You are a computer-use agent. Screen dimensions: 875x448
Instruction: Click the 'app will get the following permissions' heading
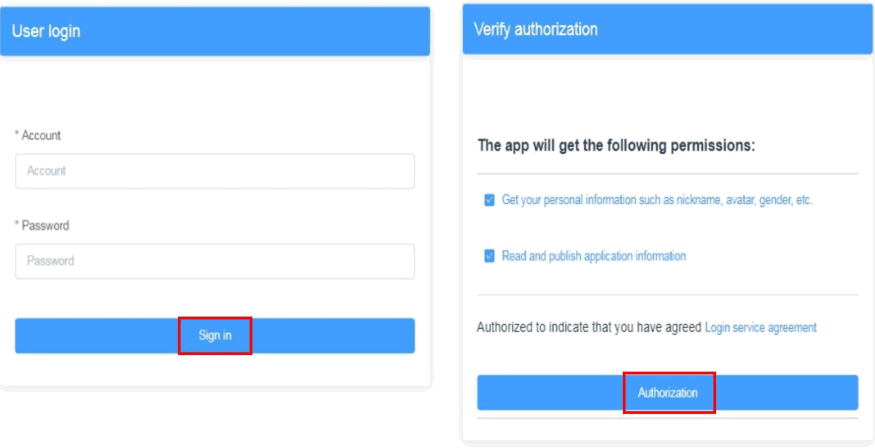616,146
